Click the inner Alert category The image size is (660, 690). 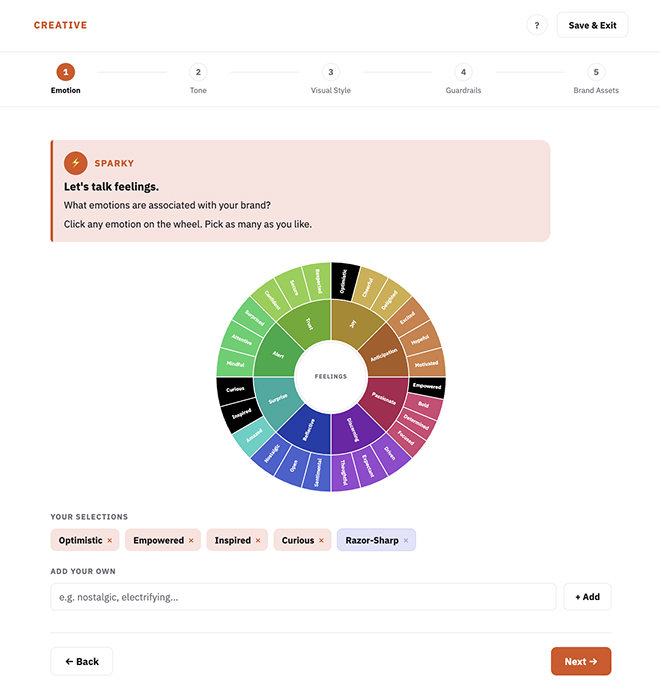tap(278, 355)
